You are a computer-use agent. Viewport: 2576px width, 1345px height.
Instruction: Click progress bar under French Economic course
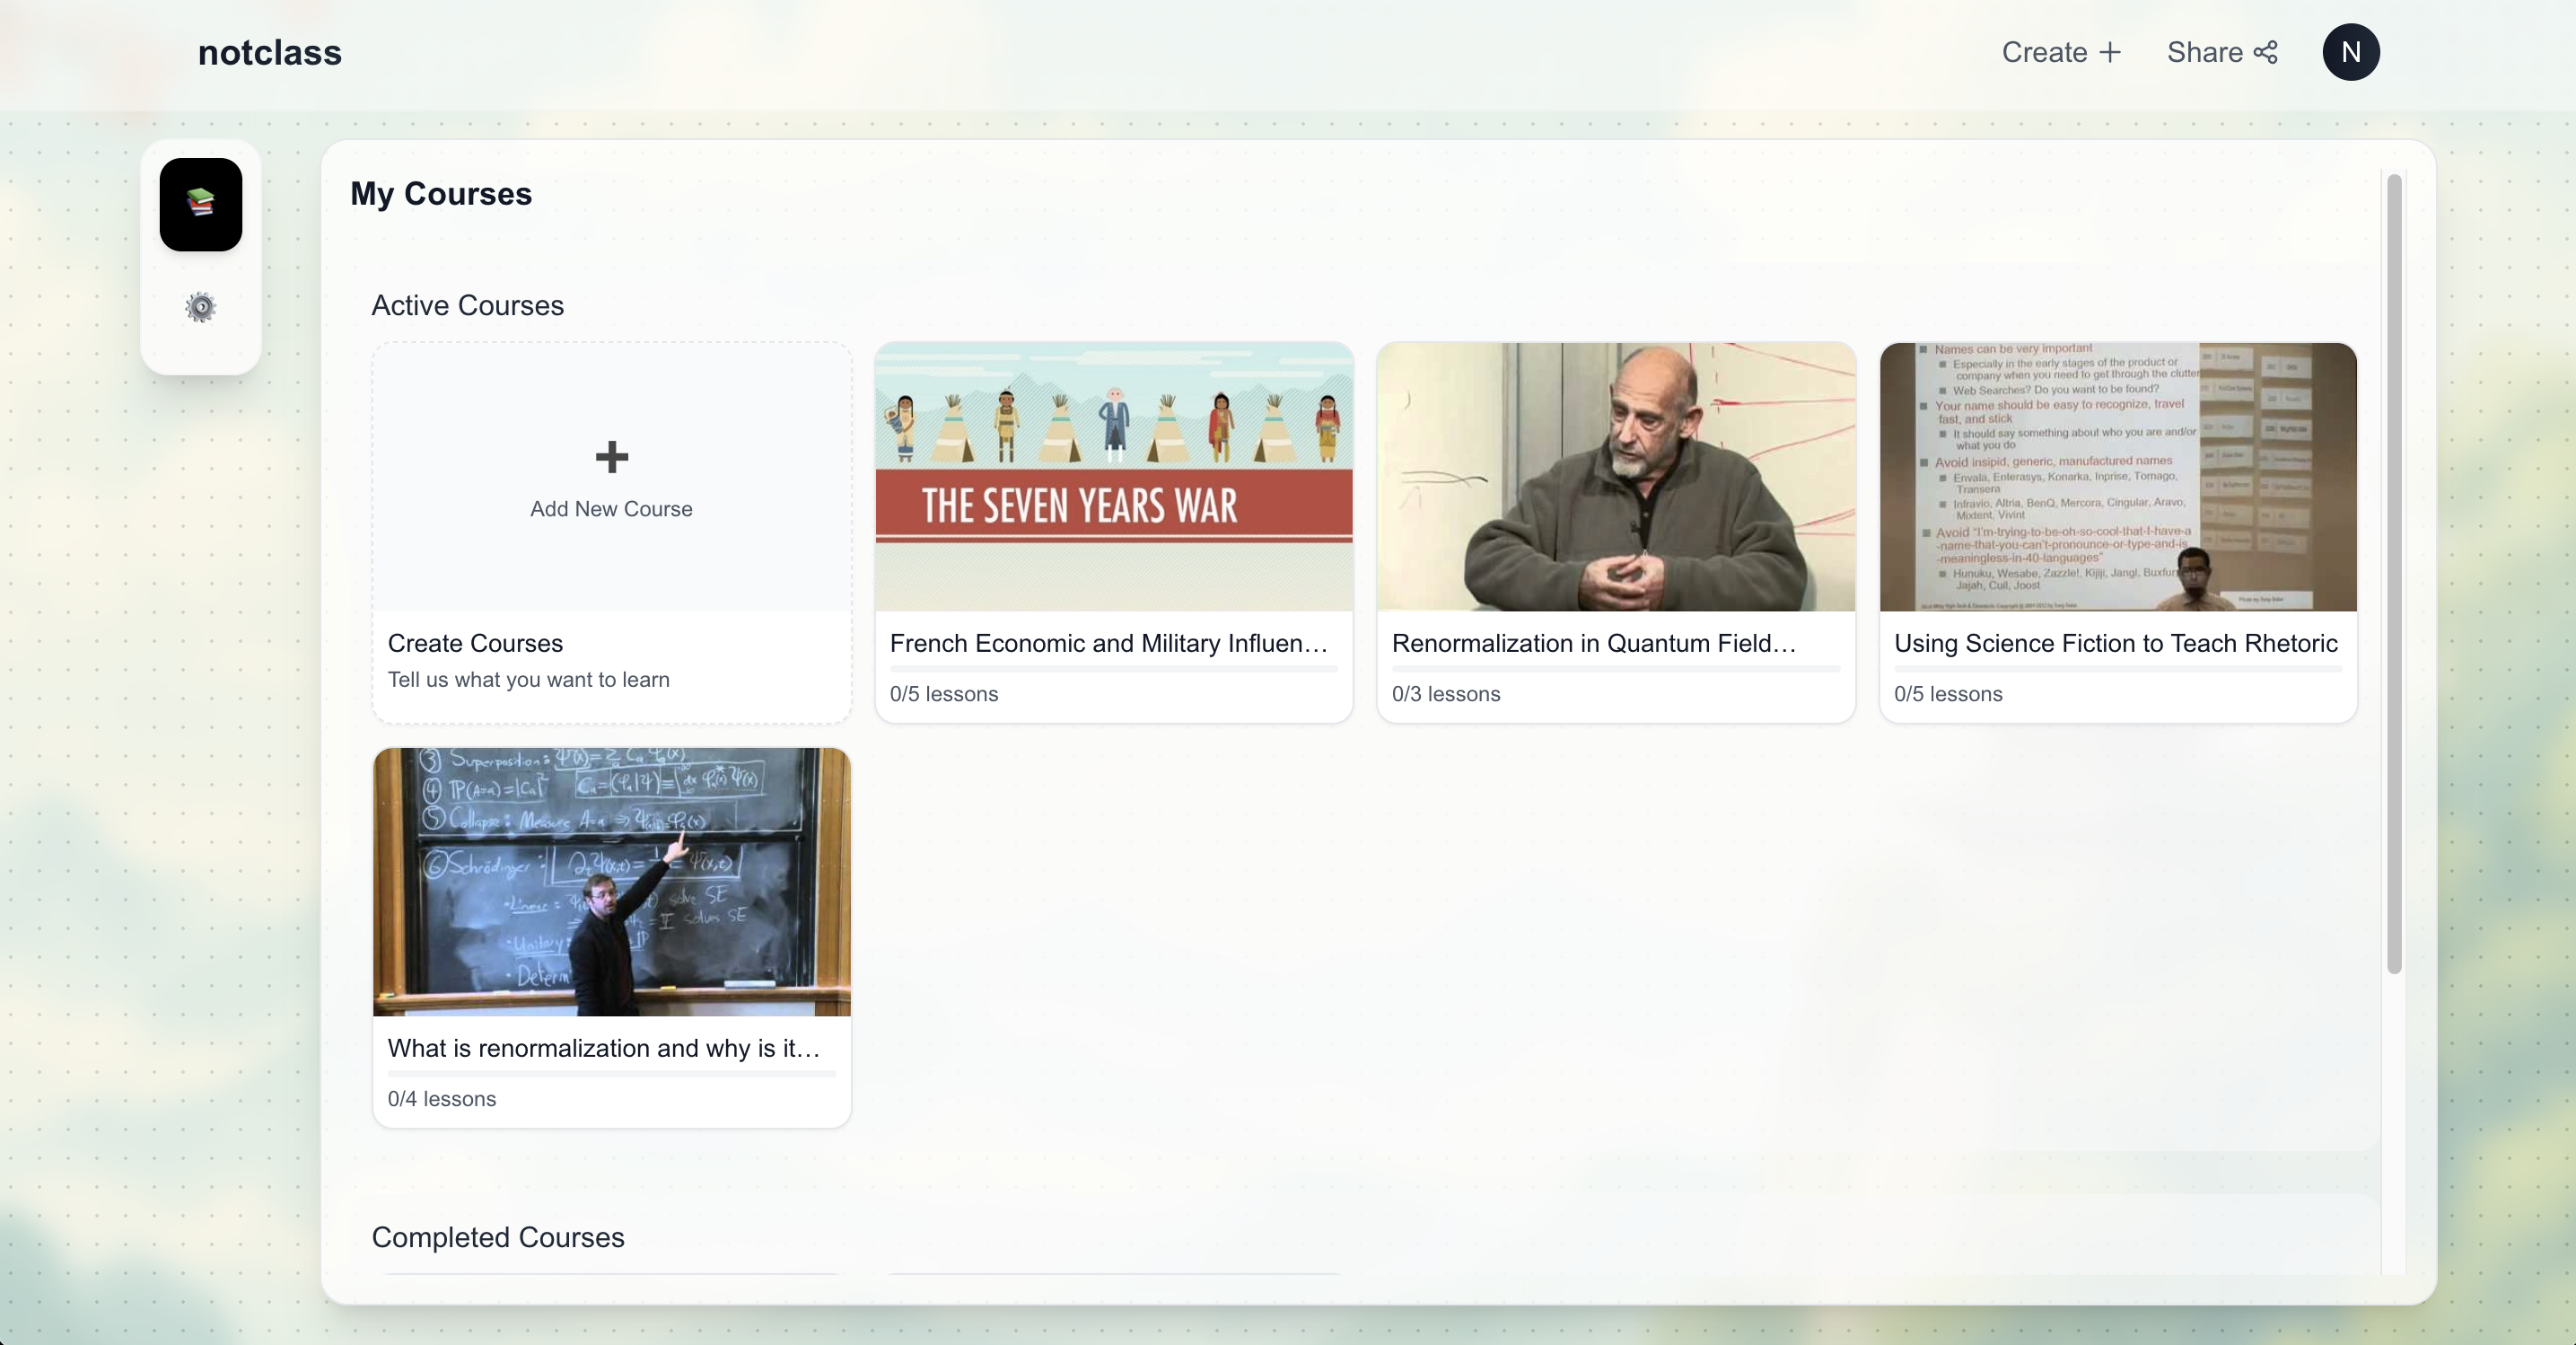[x=1113, y=668]
